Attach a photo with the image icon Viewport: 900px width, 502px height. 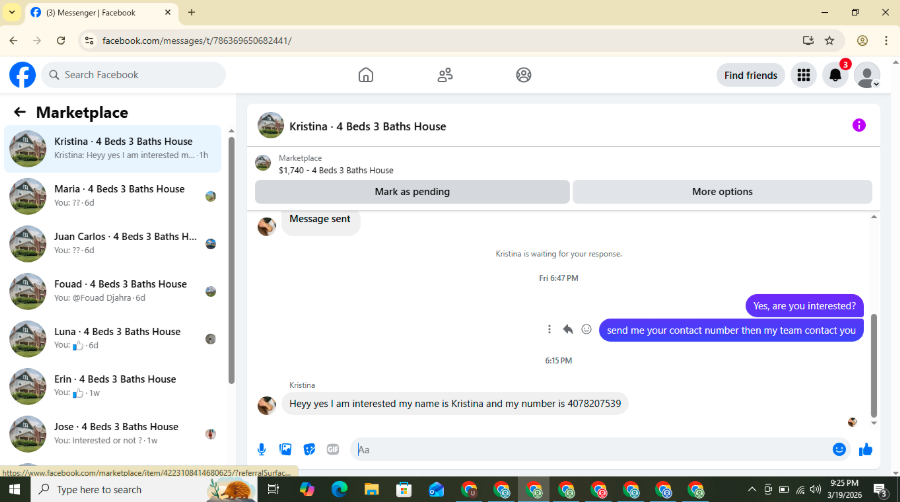pyautogui.click(x=285, y=449)
